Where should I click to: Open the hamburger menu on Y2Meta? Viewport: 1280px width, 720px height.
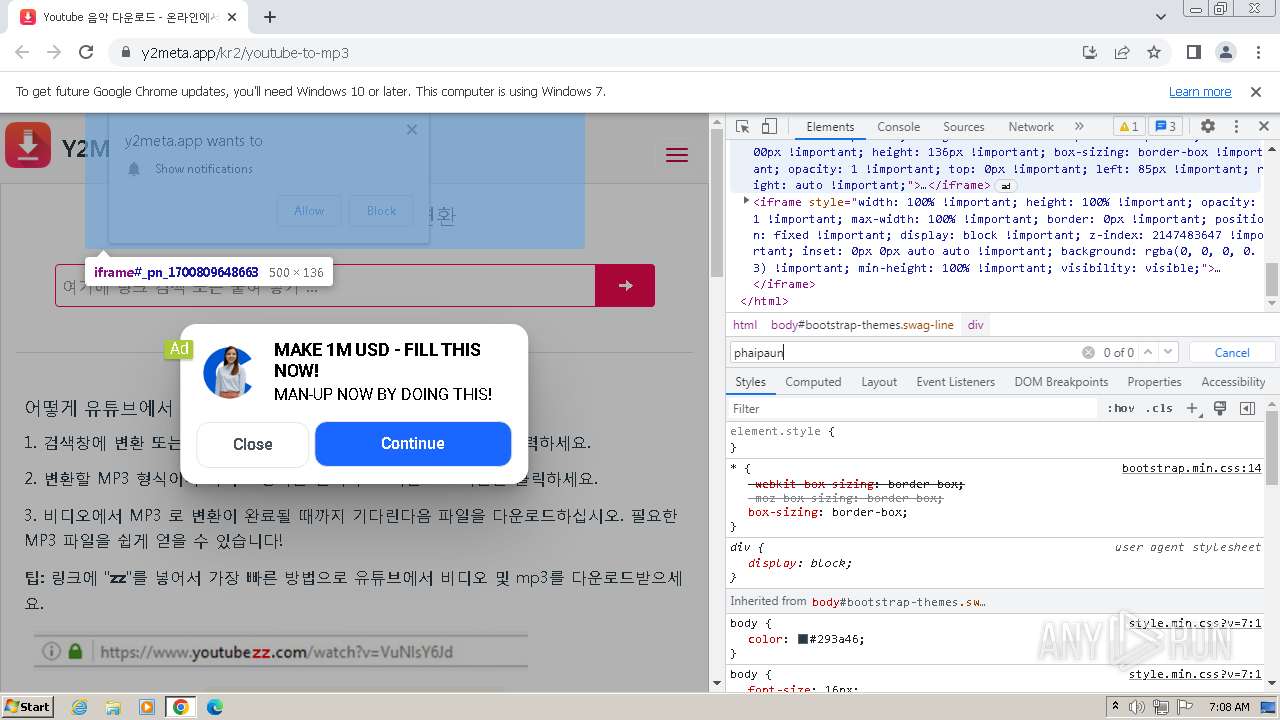[x=677, y=155]
